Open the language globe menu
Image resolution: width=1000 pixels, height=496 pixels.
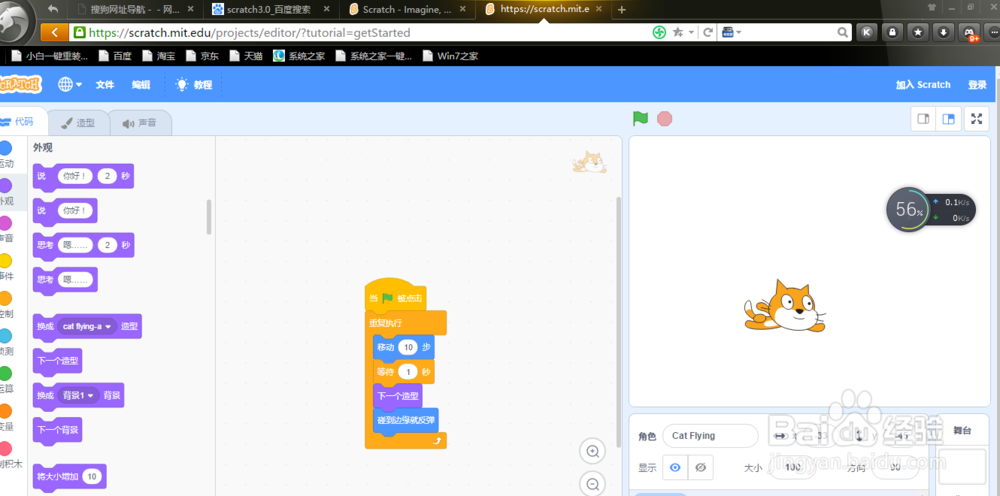pyautogui.click(x=70, y=84)
